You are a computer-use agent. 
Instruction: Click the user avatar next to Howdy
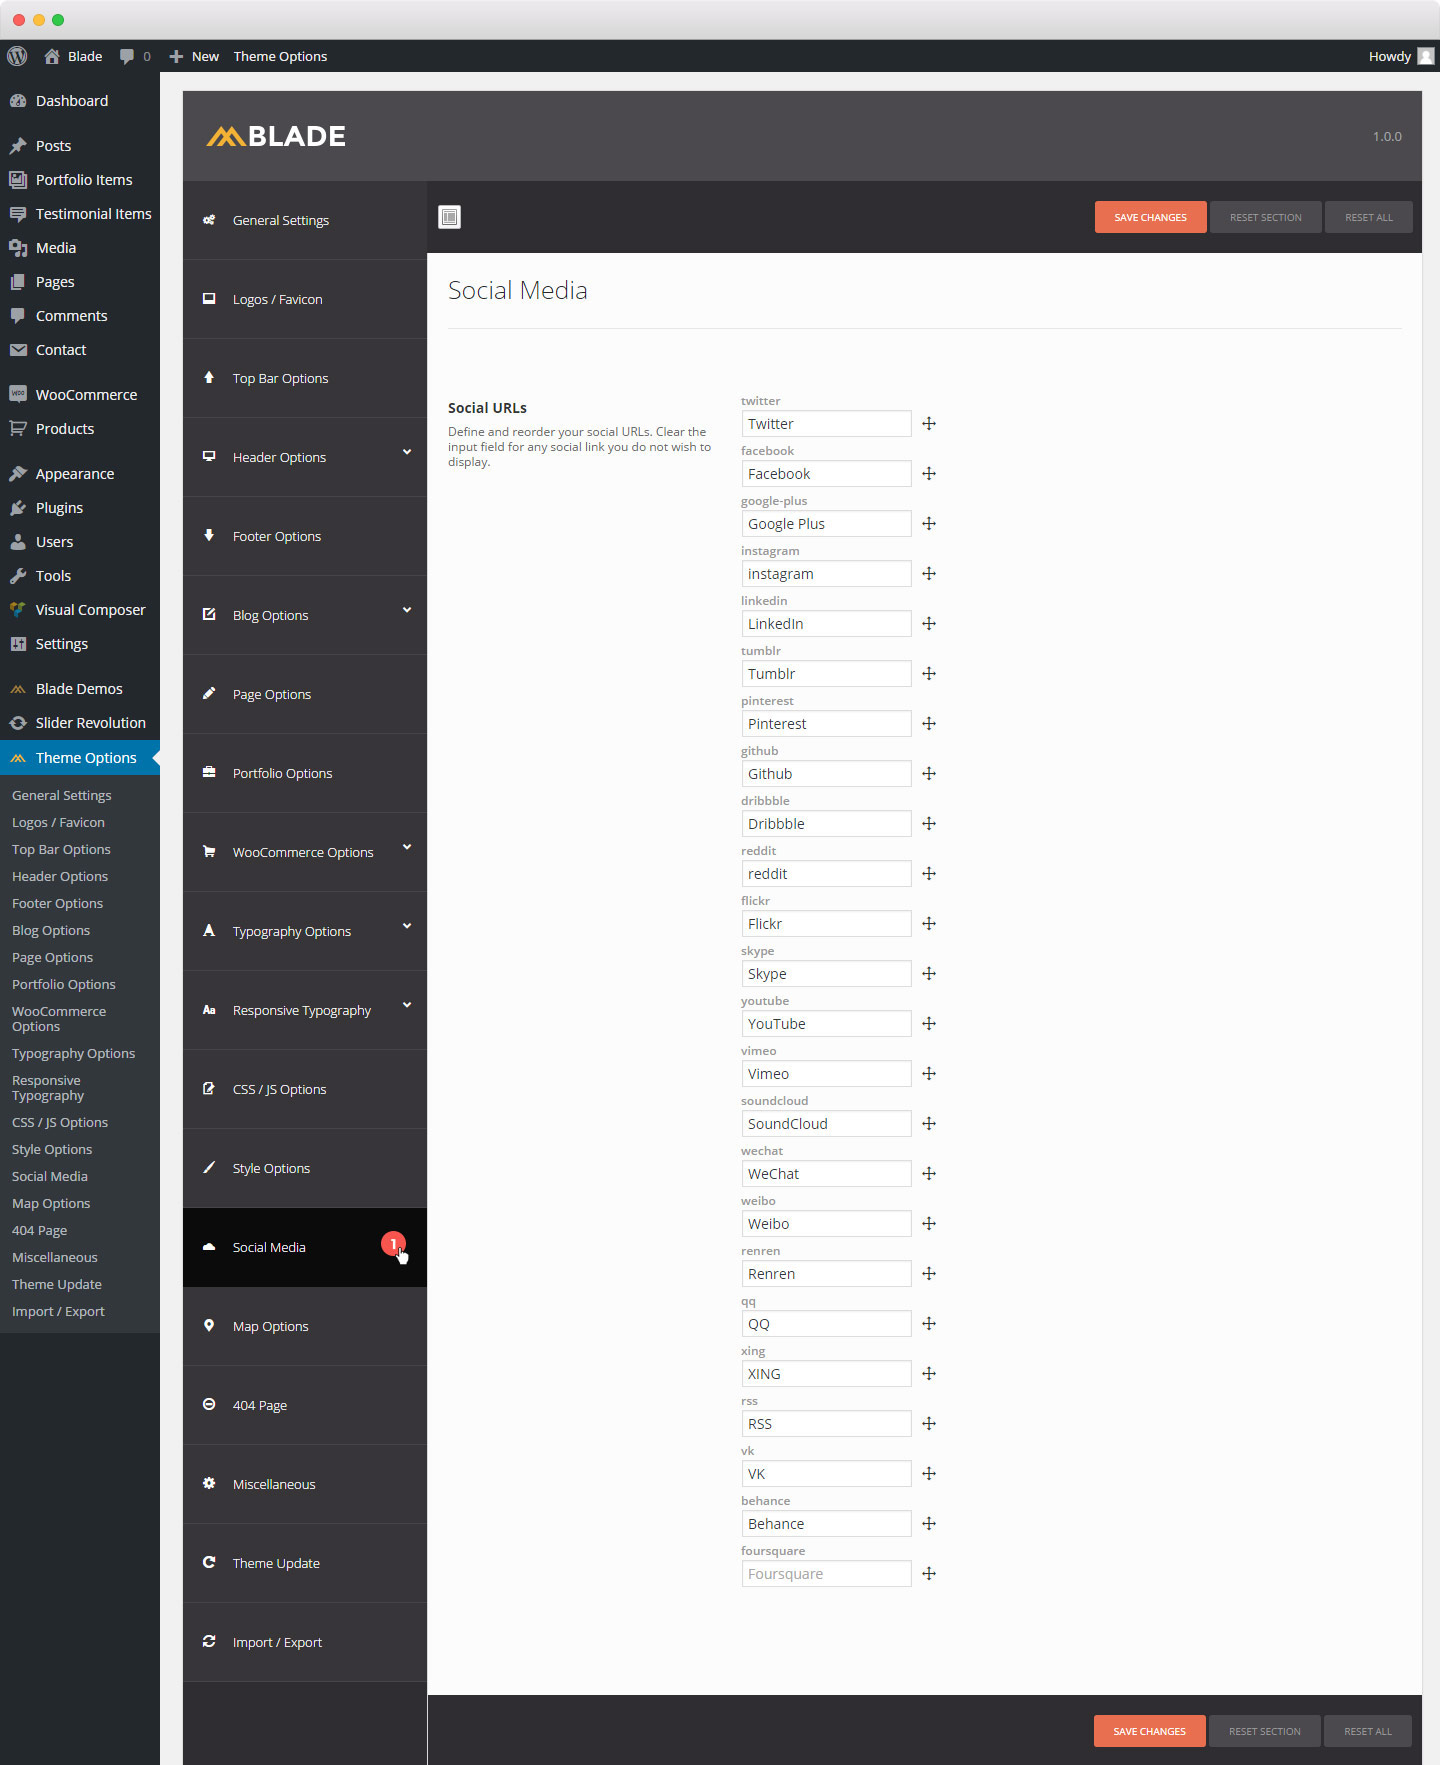[1426, 56]
